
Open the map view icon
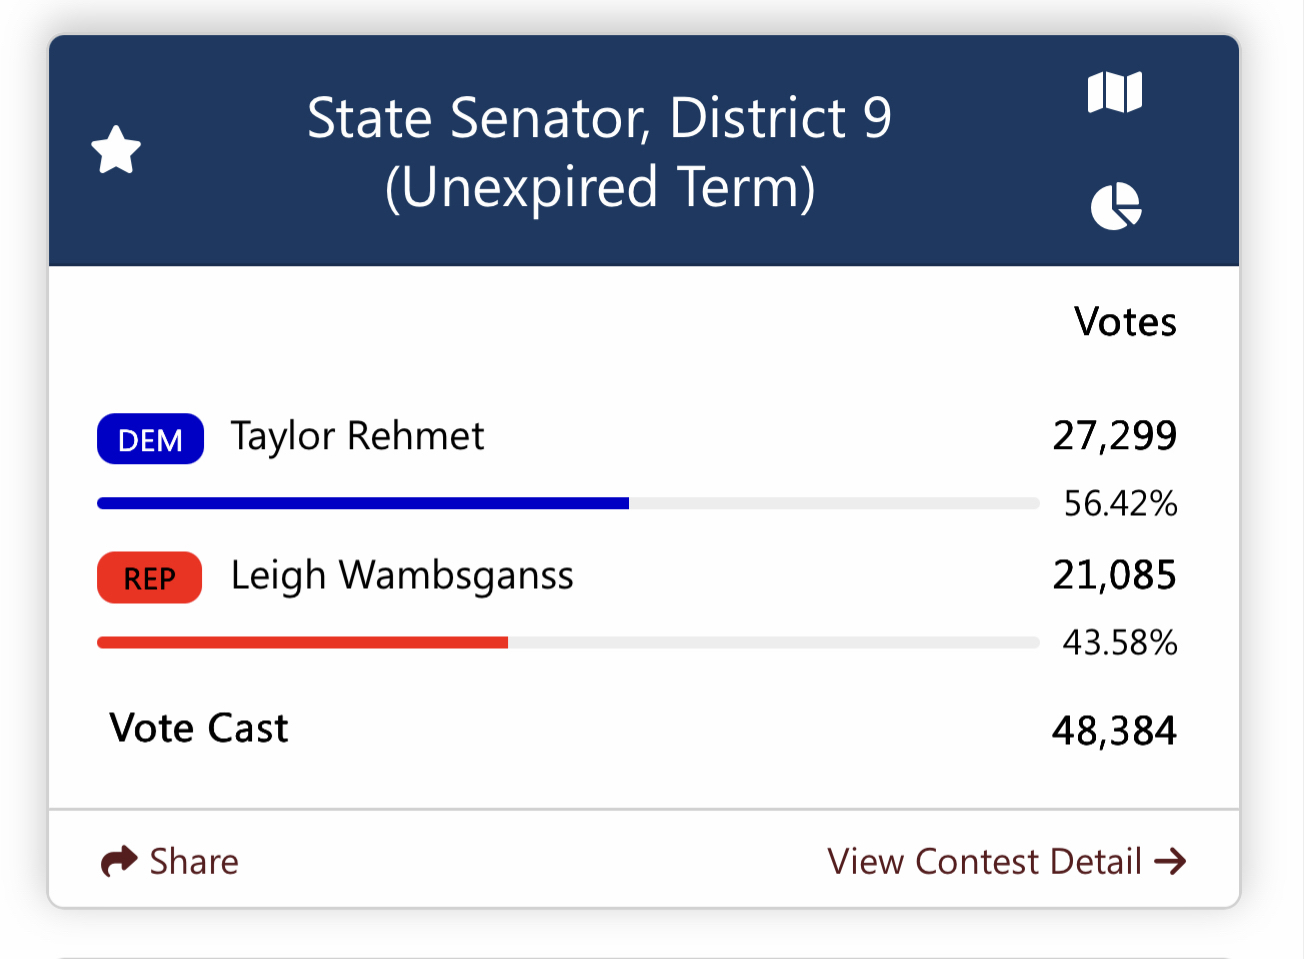[x=1115, y=93]
